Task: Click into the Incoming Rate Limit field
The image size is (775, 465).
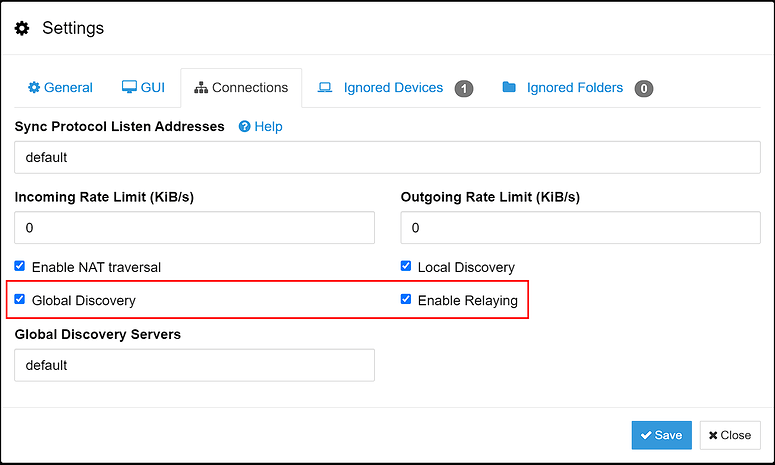Action: [x=194, y=228]
